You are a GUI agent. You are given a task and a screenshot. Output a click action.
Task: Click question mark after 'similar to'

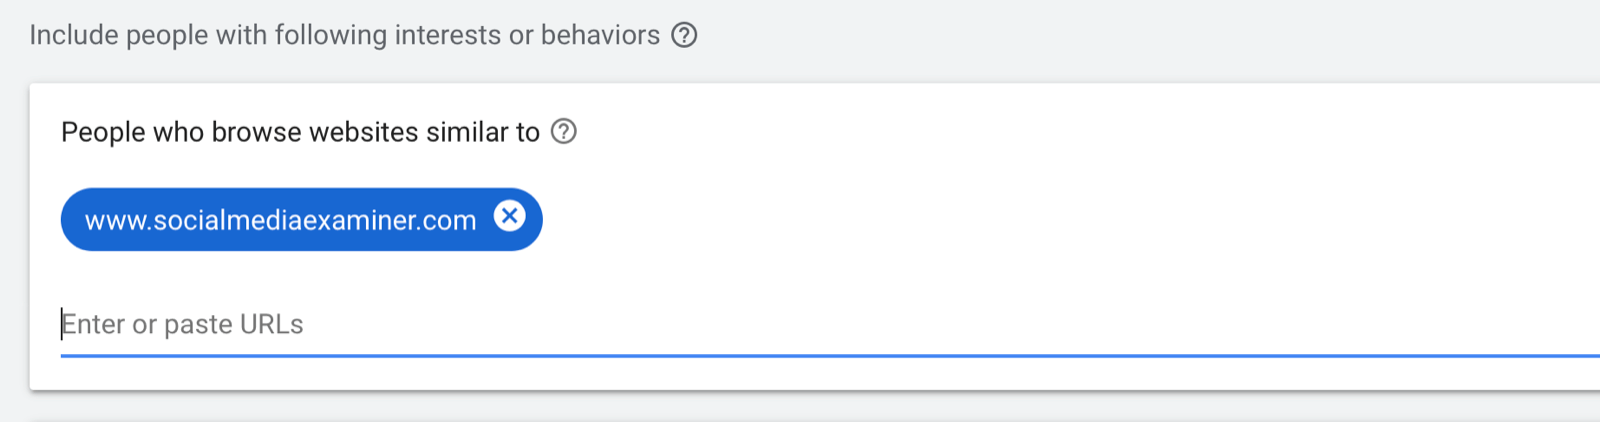pos(564,131)
